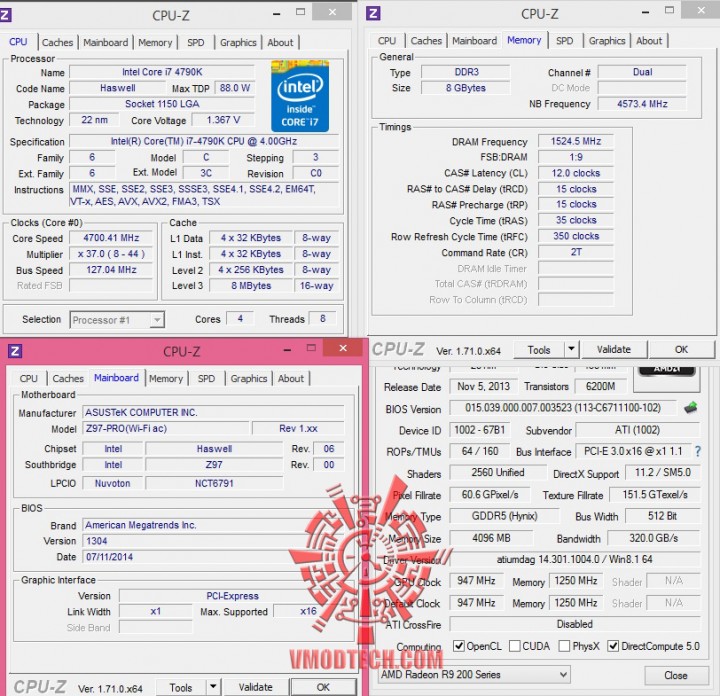Open the AMD Radeon R9 200 Series dropdown

(474, 674)
